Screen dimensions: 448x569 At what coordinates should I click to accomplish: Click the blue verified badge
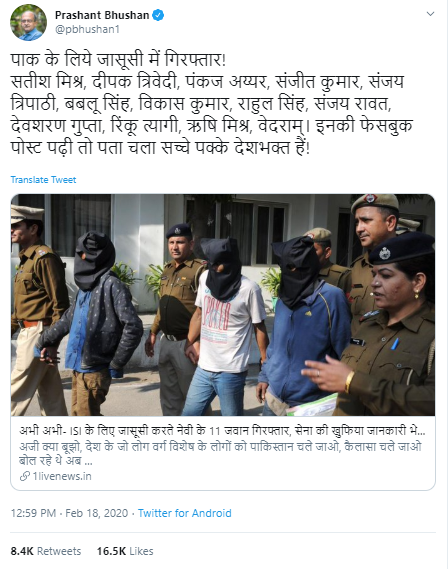click(158, 15)
